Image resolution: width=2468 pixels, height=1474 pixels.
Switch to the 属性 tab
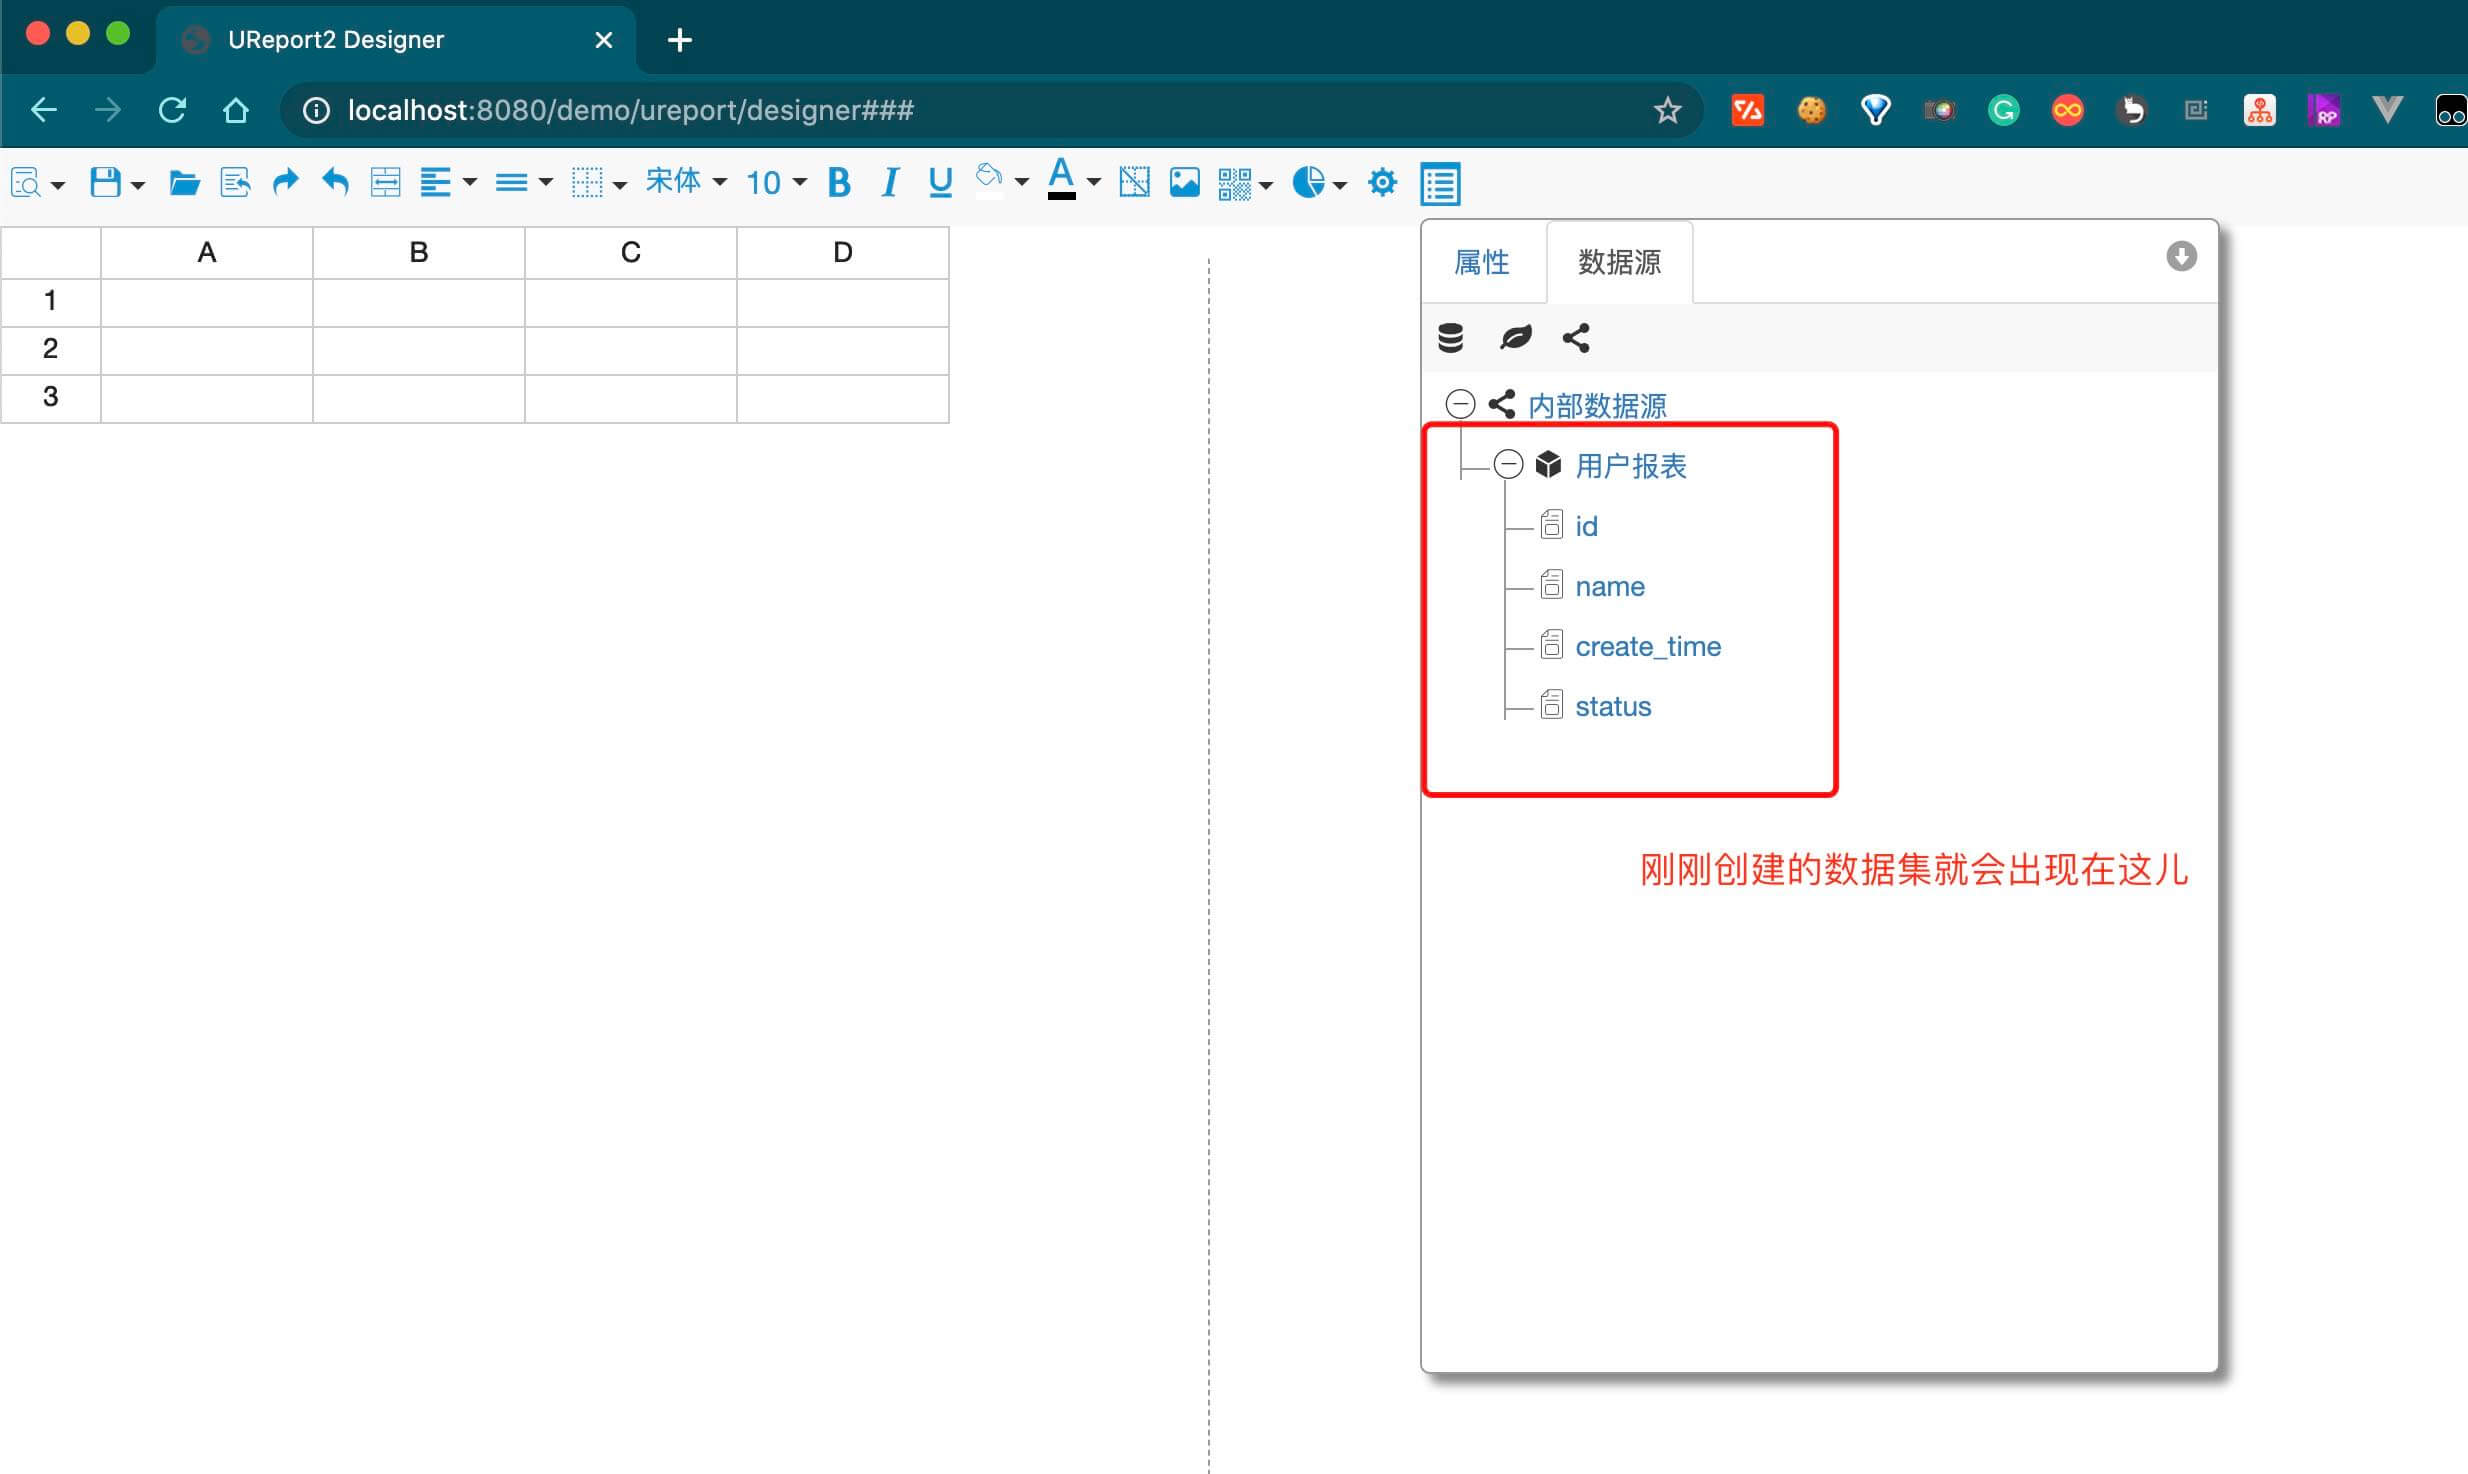1482,262
